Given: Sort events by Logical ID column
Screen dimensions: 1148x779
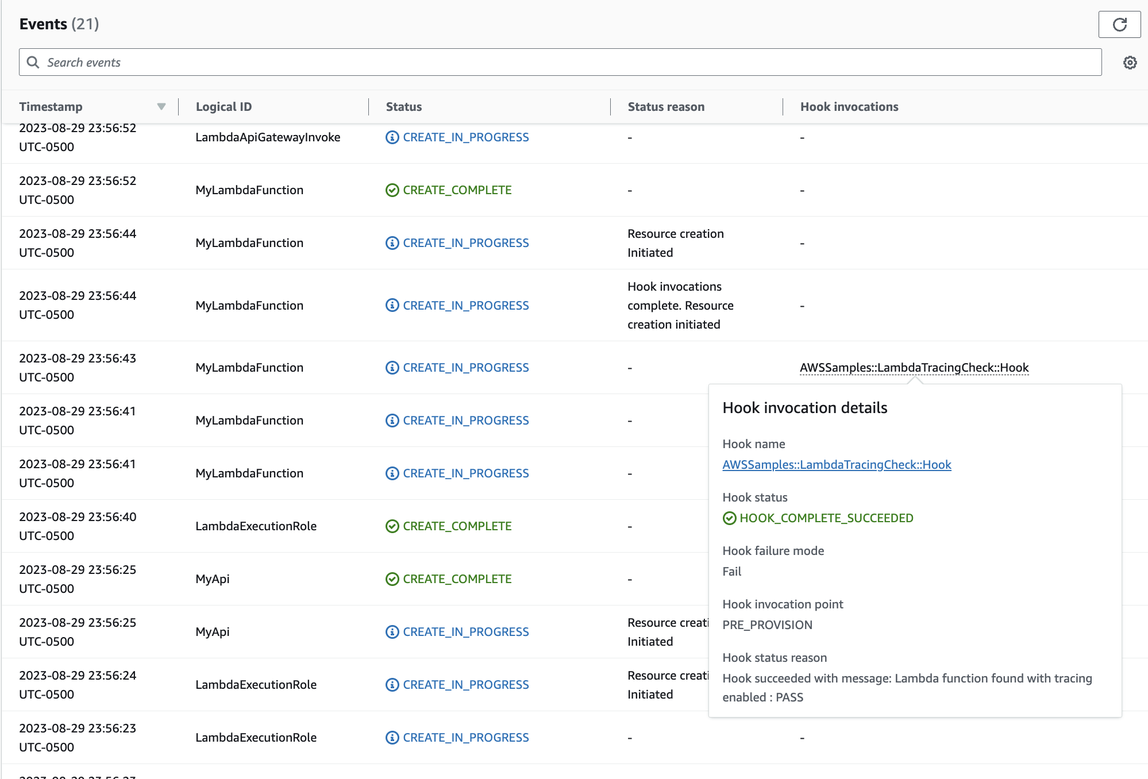Looking at the screenshot, I should coord(223,106).
